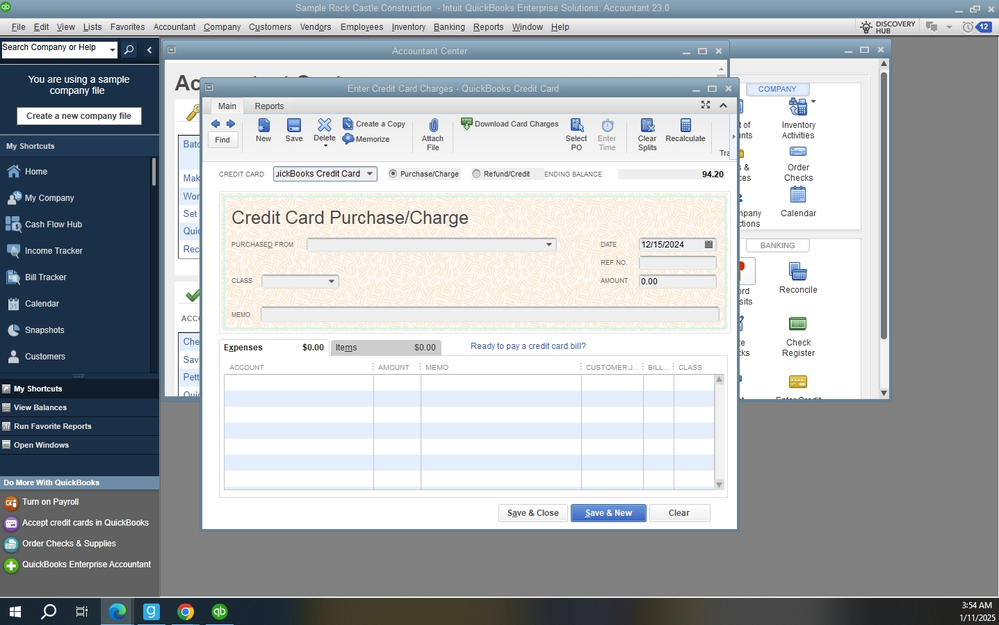
Task: Open reminders alarm clock icon
Action: click(x=968, y=27)
